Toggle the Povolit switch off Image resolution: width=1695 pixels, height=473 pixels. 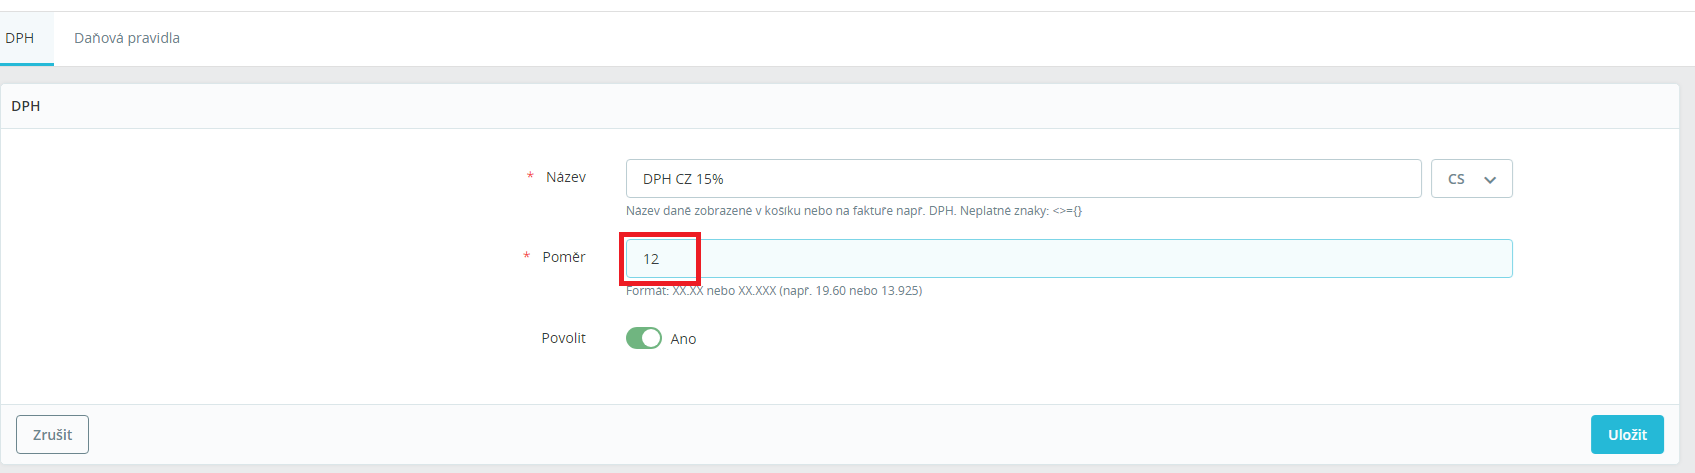click(644, 339)
